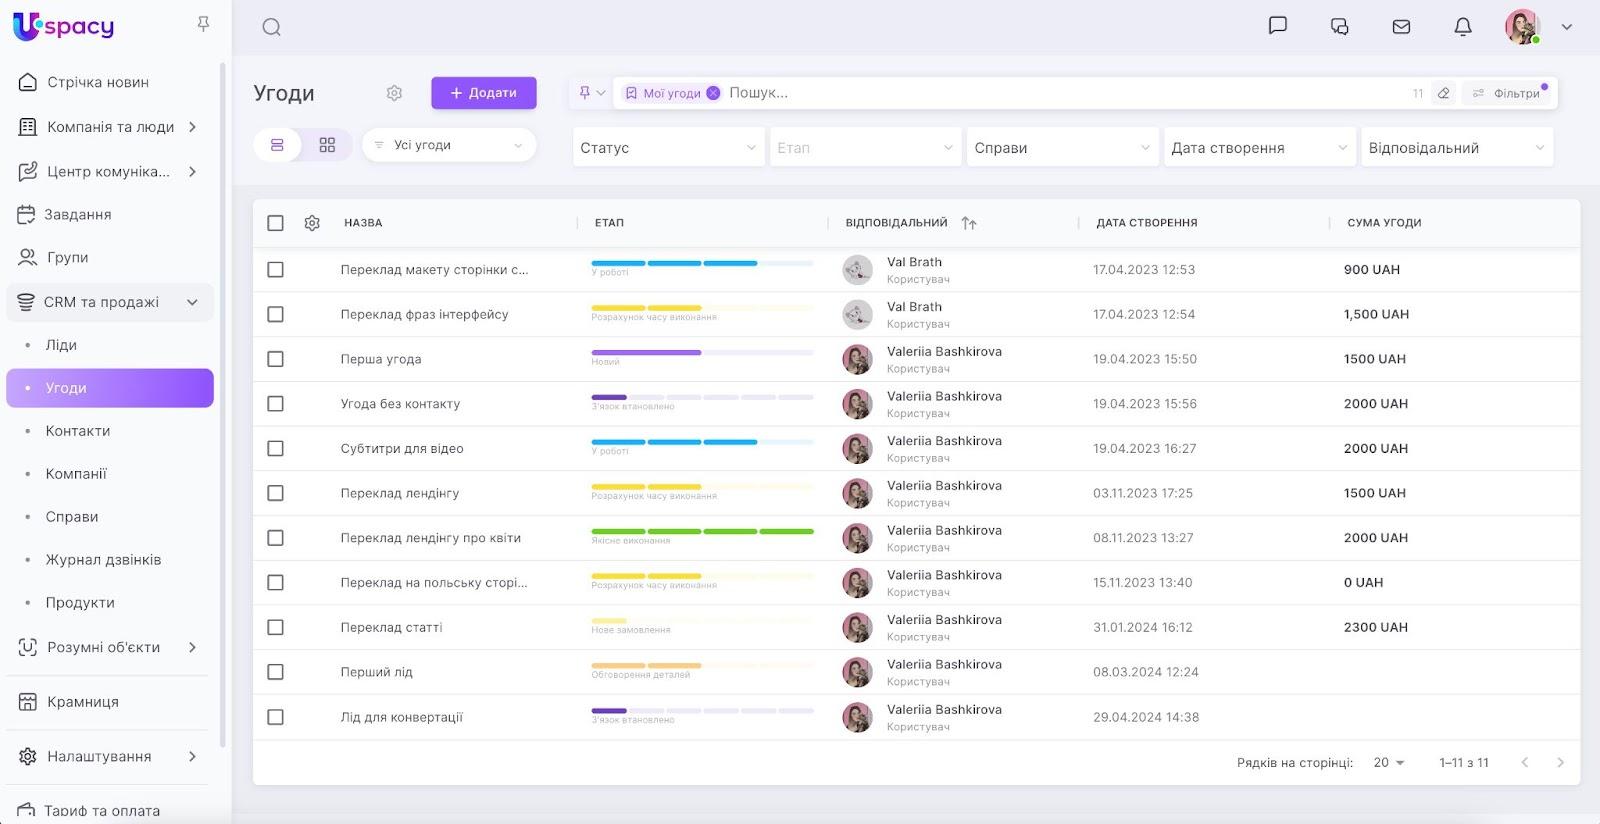Select the Переклад статті row checkbox

275,627
